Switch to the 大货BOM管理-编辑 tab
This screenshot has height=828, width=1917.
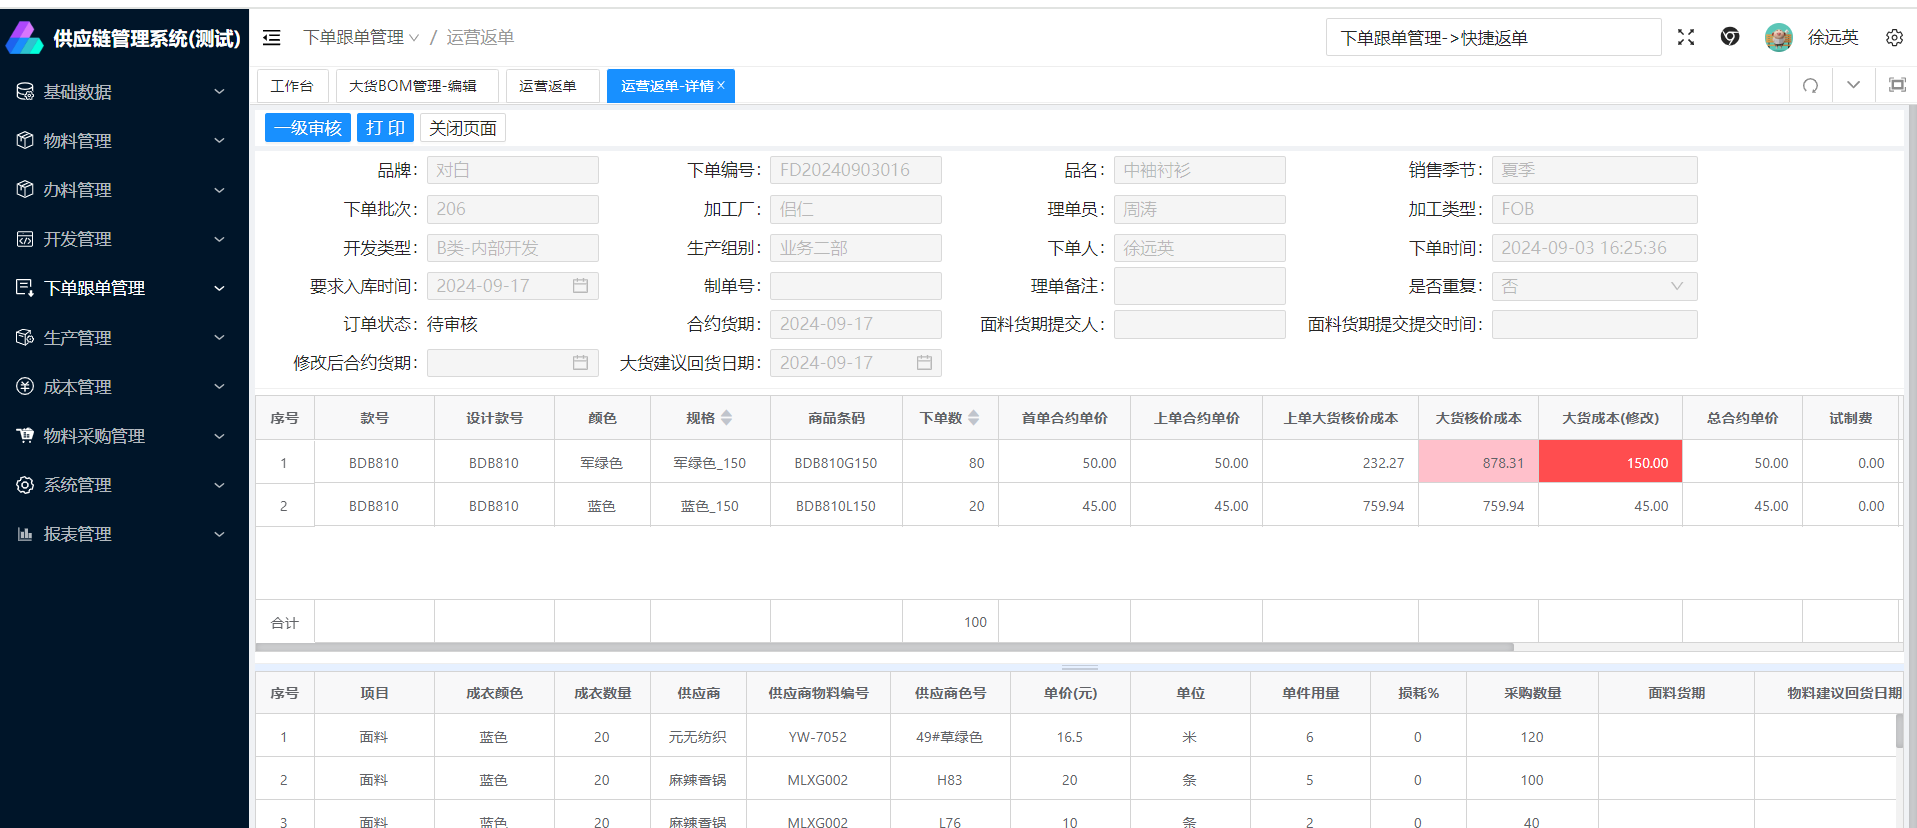click(x=412, y=86)
